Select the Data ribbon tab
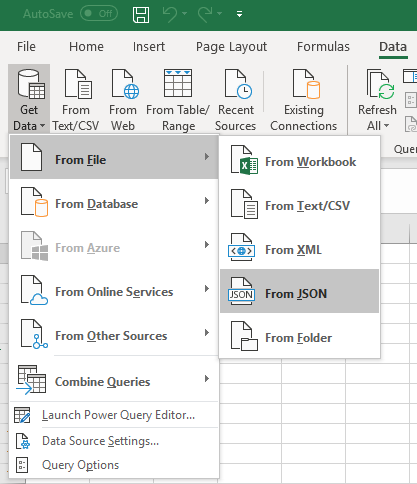Viewport: 417px width, 484px height. click(x=393, y=46)
